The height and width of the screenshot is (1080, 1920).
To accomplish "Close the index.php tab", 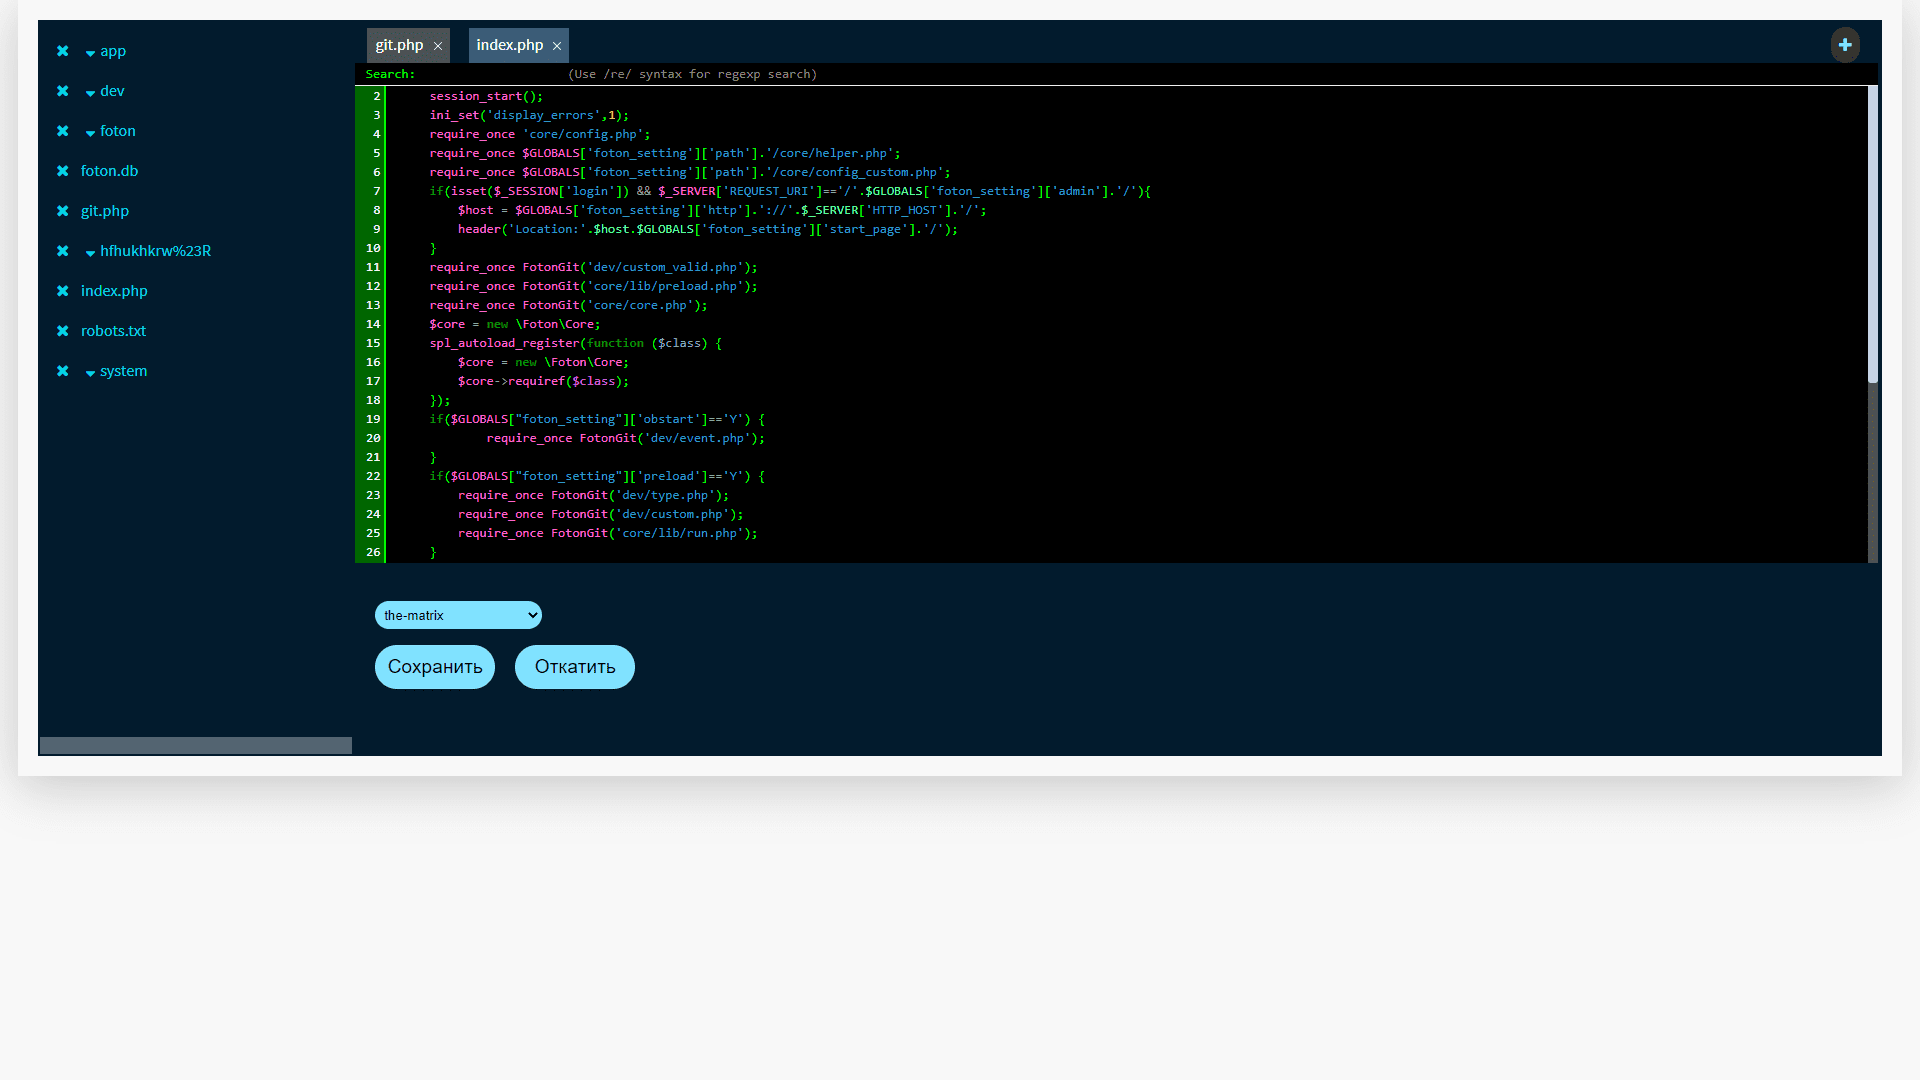I will click(557, 46).
